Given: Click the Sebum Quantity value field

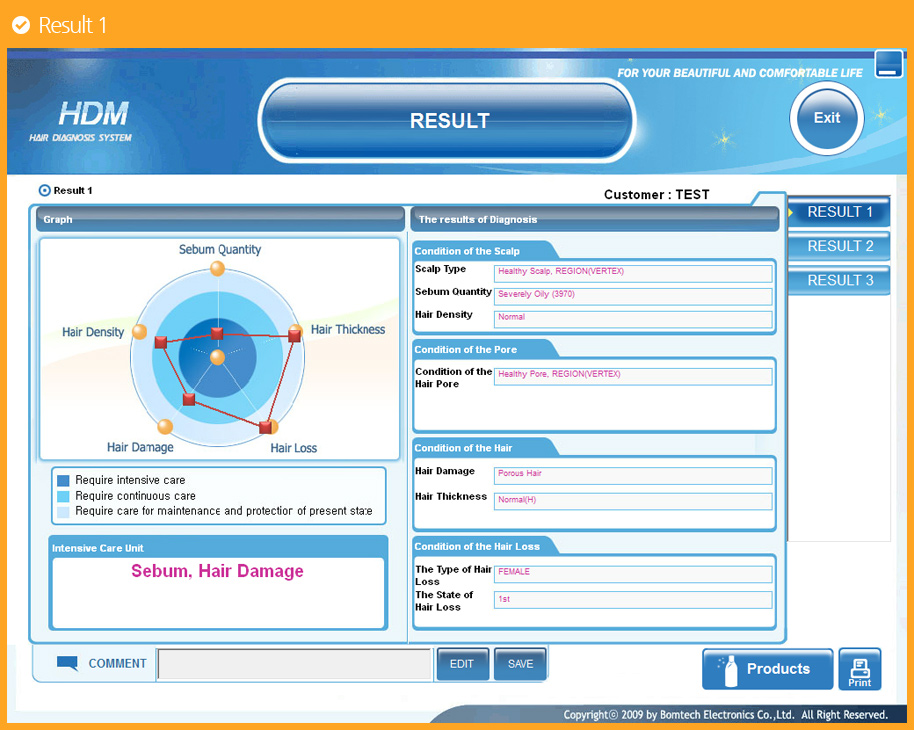Looking at the screenshot, I should coord(632,296).
